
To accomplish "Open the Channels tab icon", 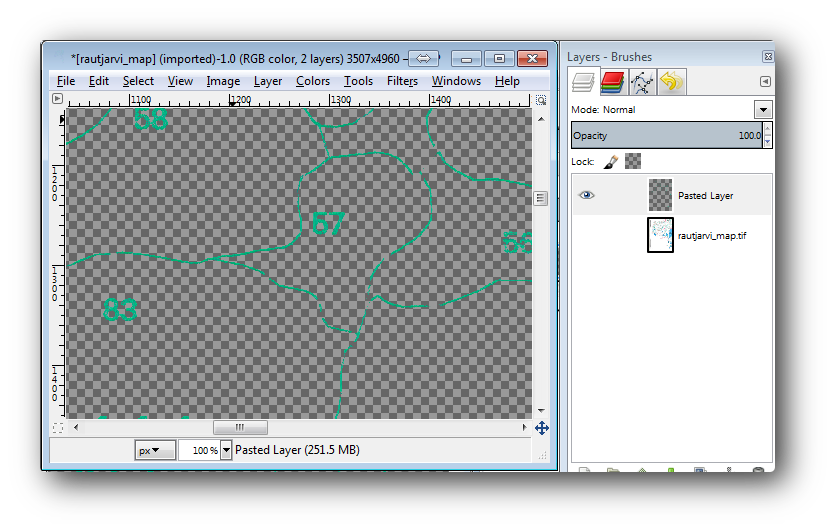I will pyautogui.click(x=613, y=82).
